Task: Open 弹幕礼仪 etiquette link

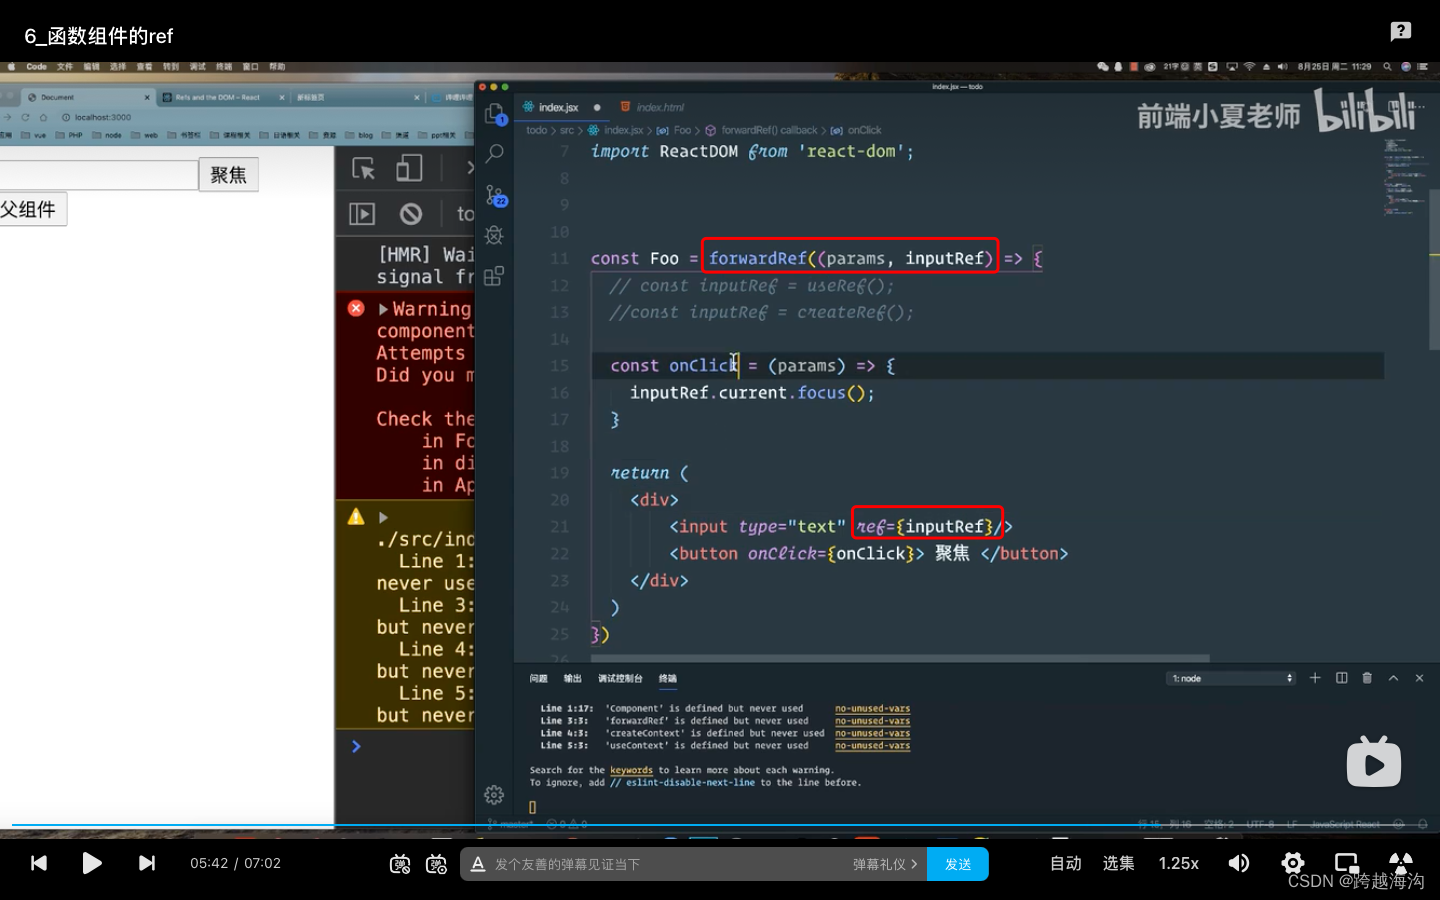Action: pos(884,864)
